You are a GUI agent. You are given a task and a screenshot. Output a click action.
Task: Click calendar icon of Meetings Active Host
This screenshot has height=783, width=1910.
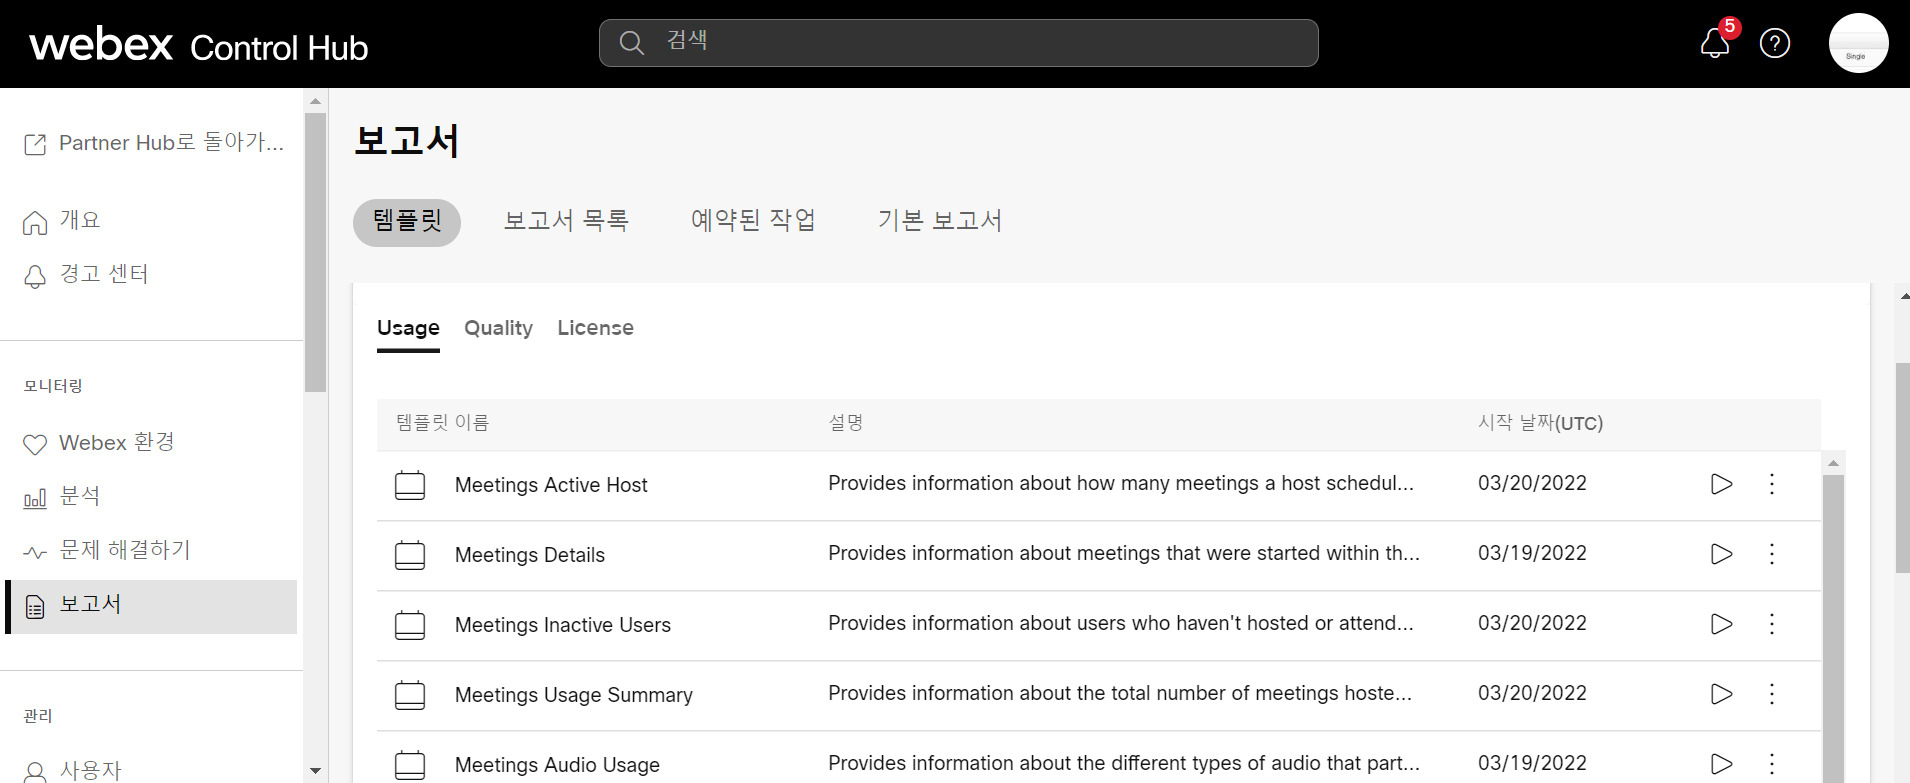point(410,485)
